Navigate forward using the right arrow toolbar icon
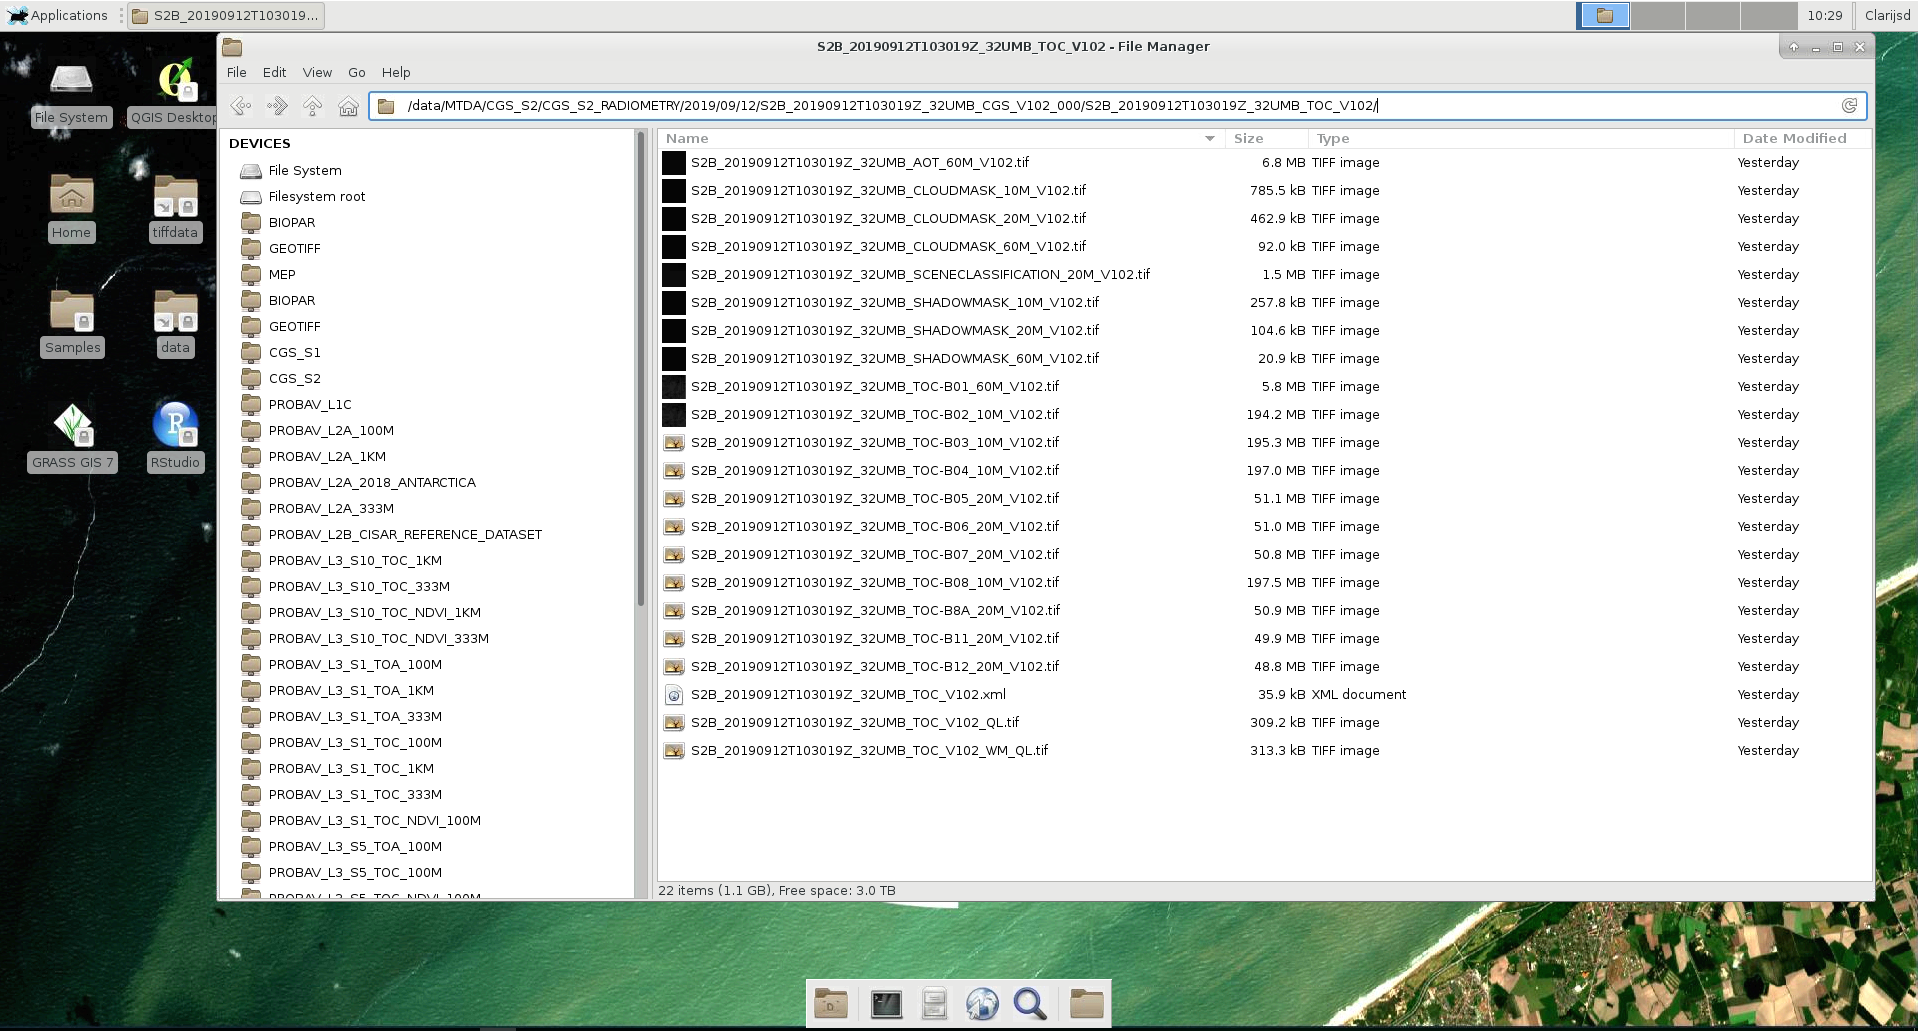Image resolution: width=1918 pixels, height=1031 pixels. point(277,106)
